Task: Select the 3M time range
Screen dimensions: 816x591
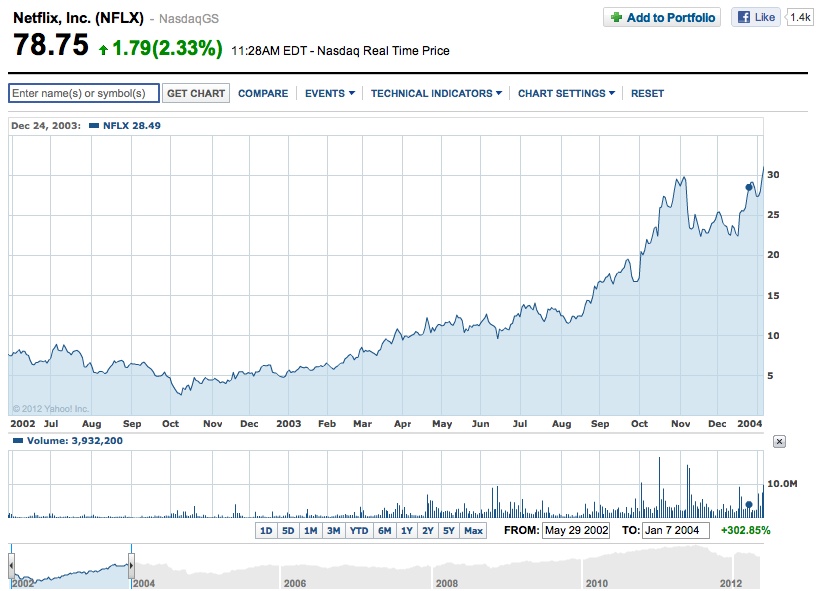Action: click(334, 531)
